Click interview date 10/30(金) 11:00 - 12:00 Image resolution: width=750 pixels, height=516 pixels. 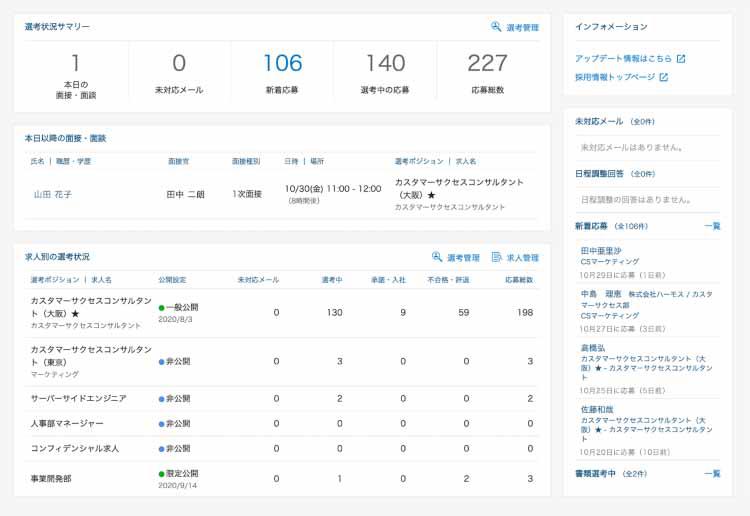tap(333, 189)
